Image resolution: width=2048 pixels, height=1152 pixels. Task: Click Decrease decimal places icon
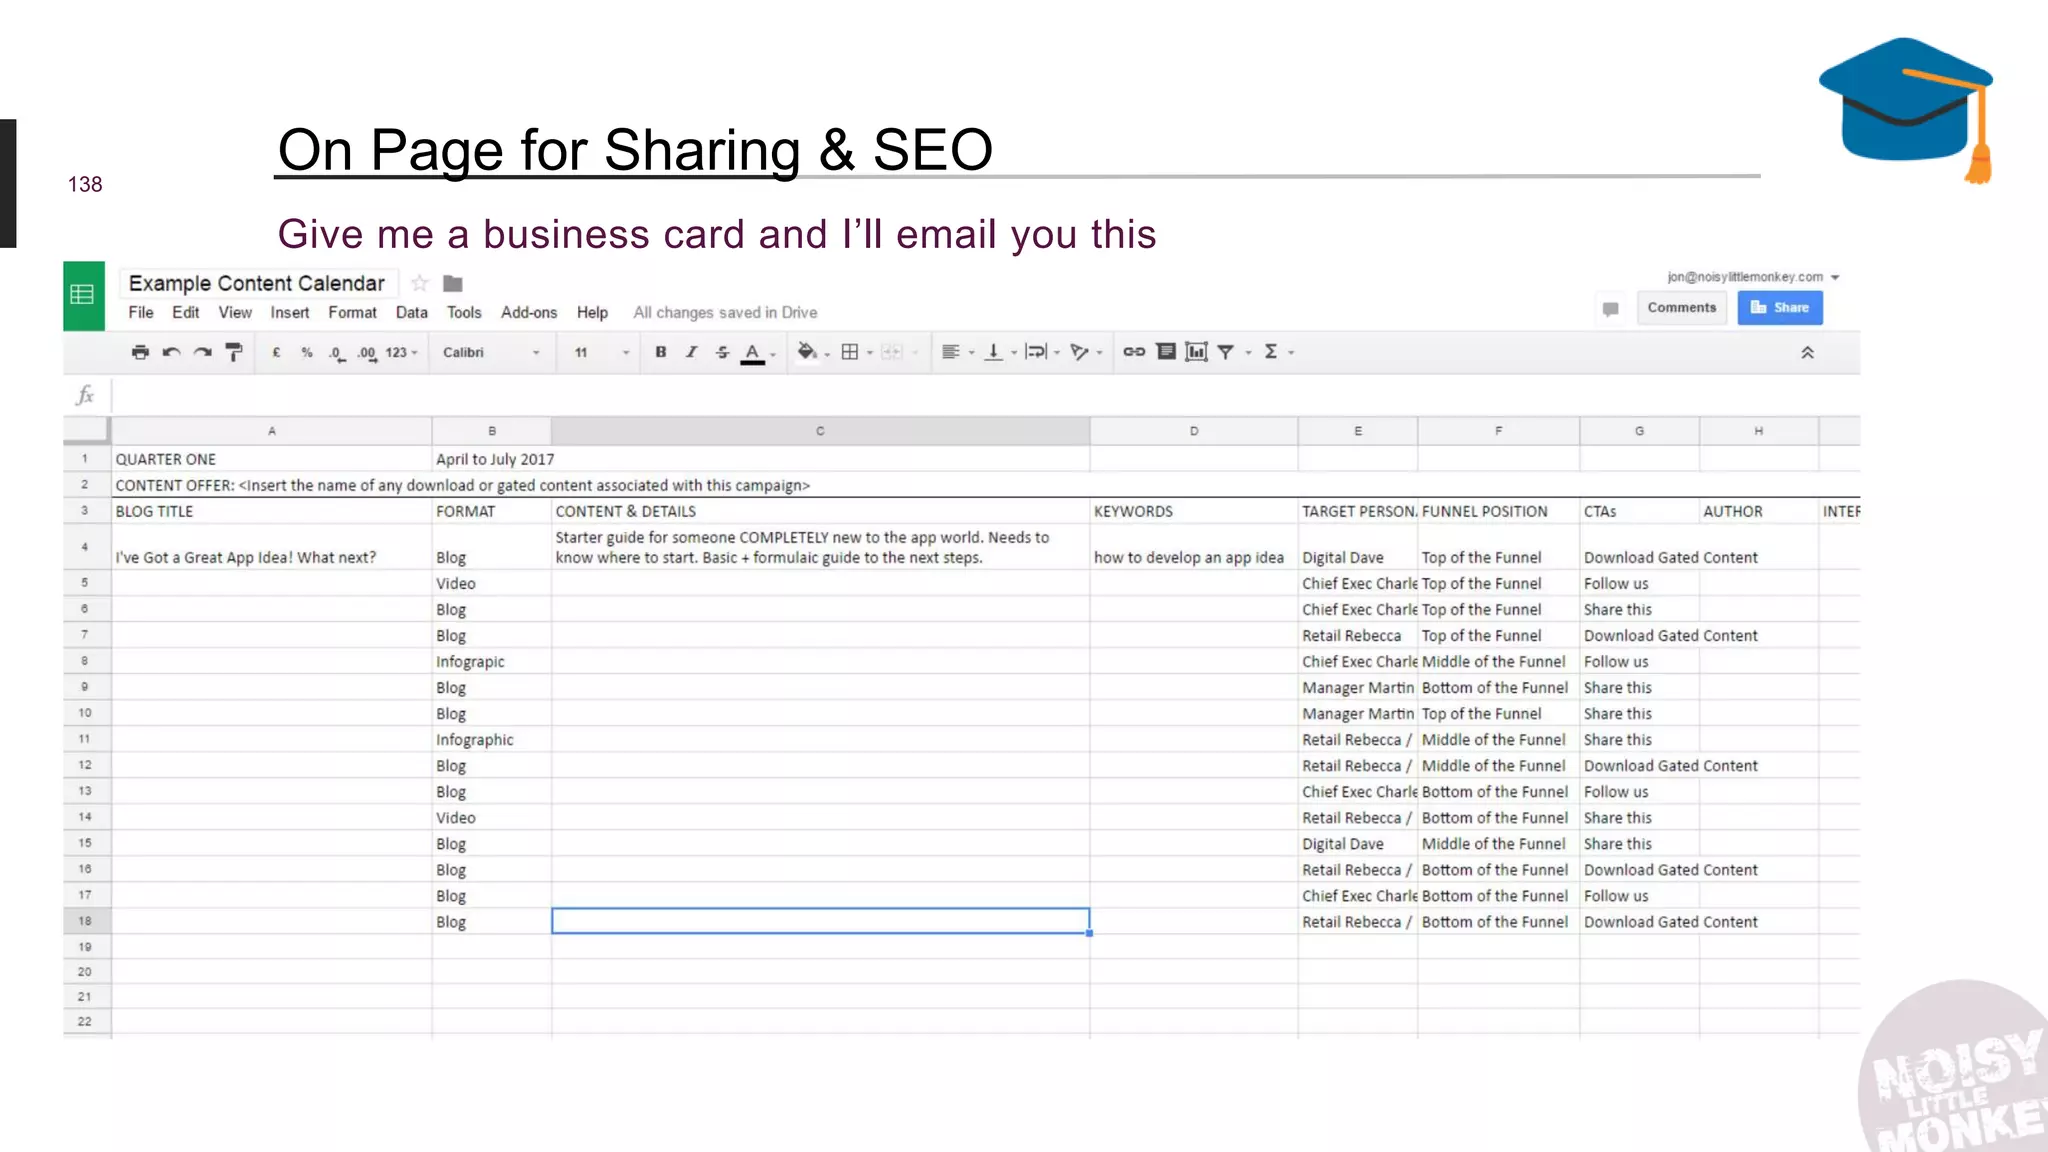click(337, 353)
